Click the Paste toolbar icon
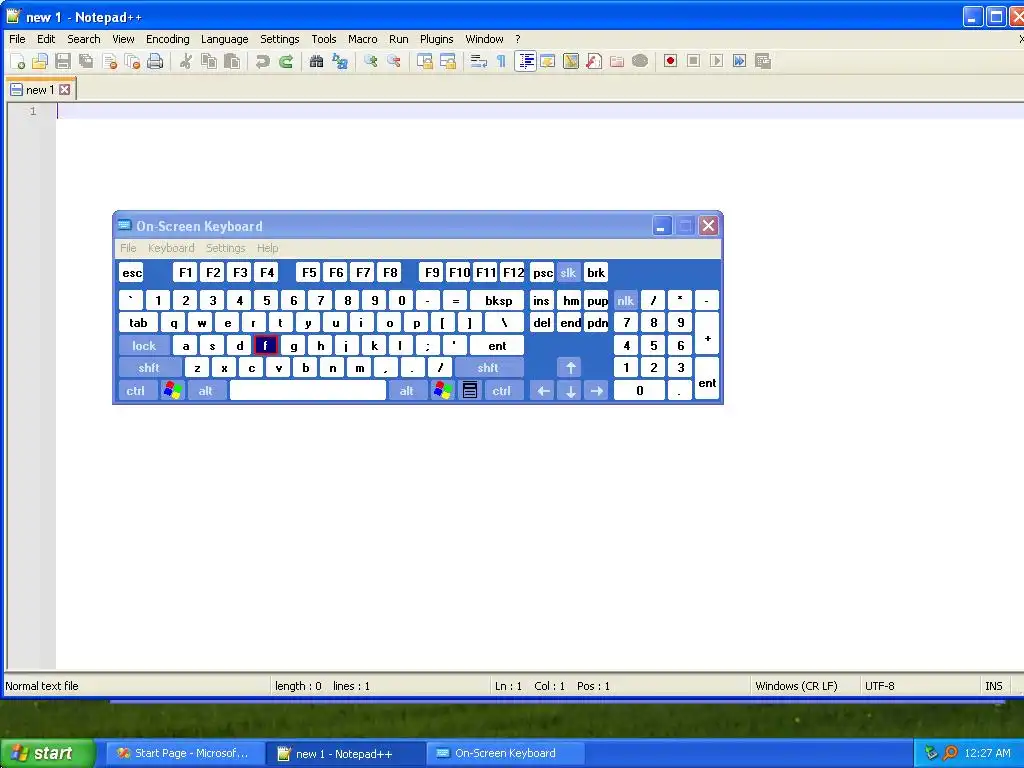Image resolution: width=1024 pixels, height=768 pixels. pyautogui.click(x=232, y=61)
